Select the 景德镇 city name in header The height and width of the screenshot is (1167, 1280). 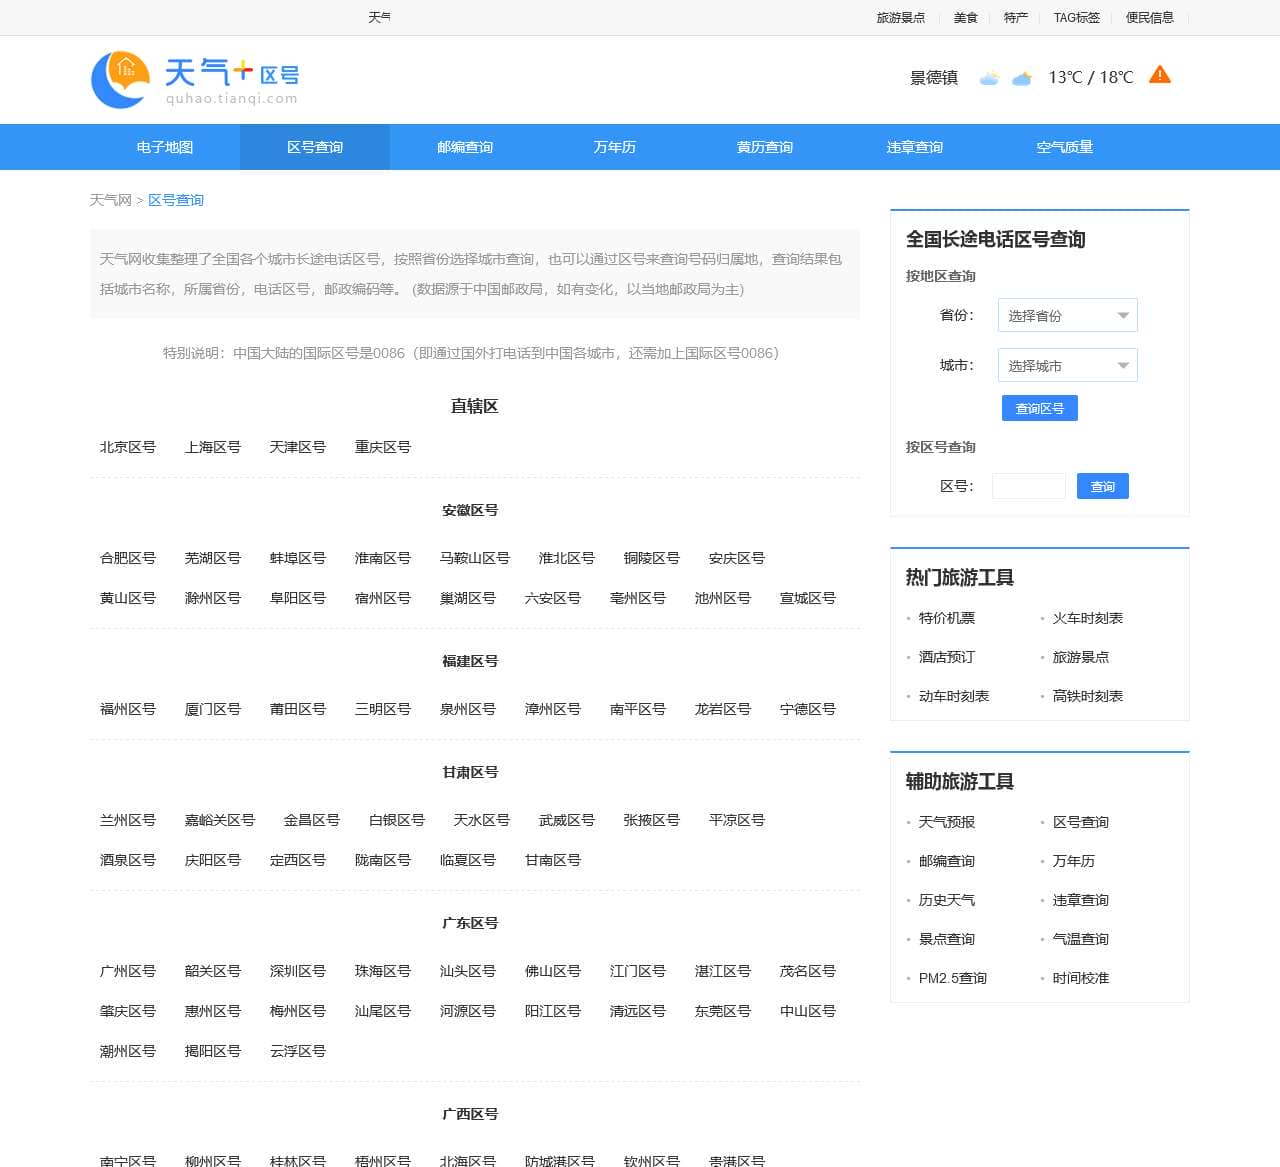coord(933,78)
